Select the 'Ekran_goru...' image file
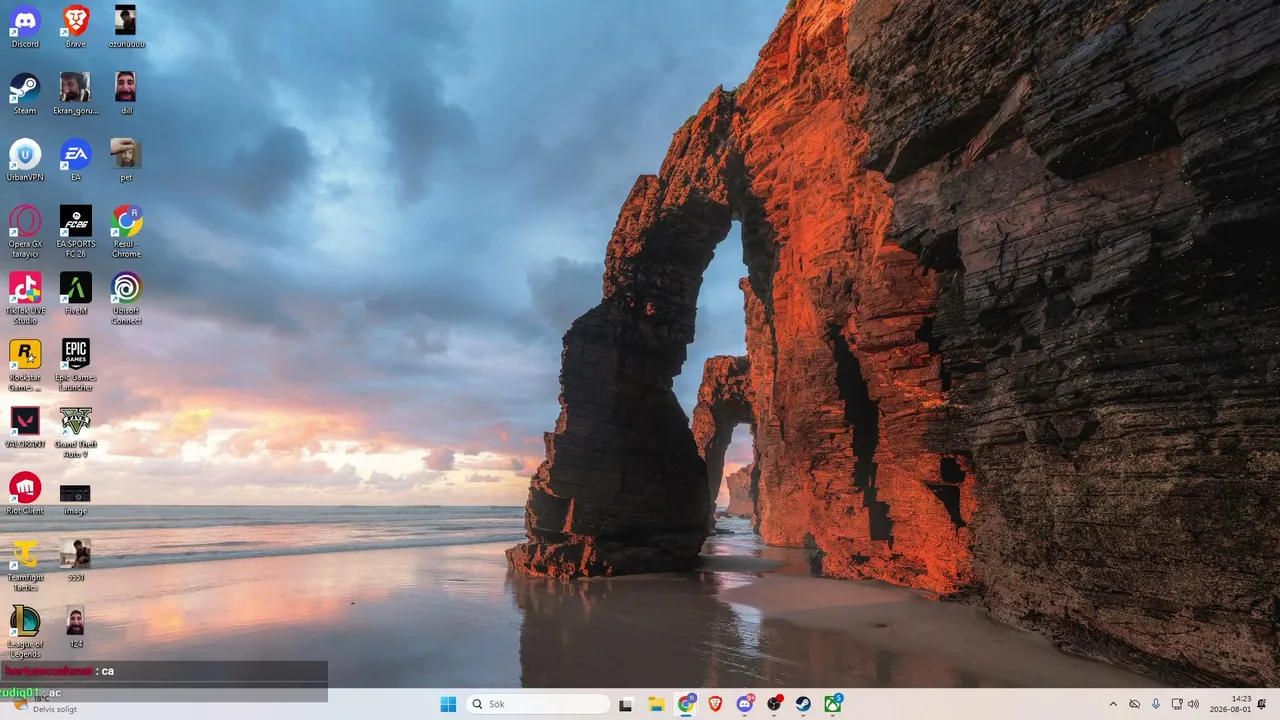The height and width of the screenshot is (720, 1280). click(76, 94)
